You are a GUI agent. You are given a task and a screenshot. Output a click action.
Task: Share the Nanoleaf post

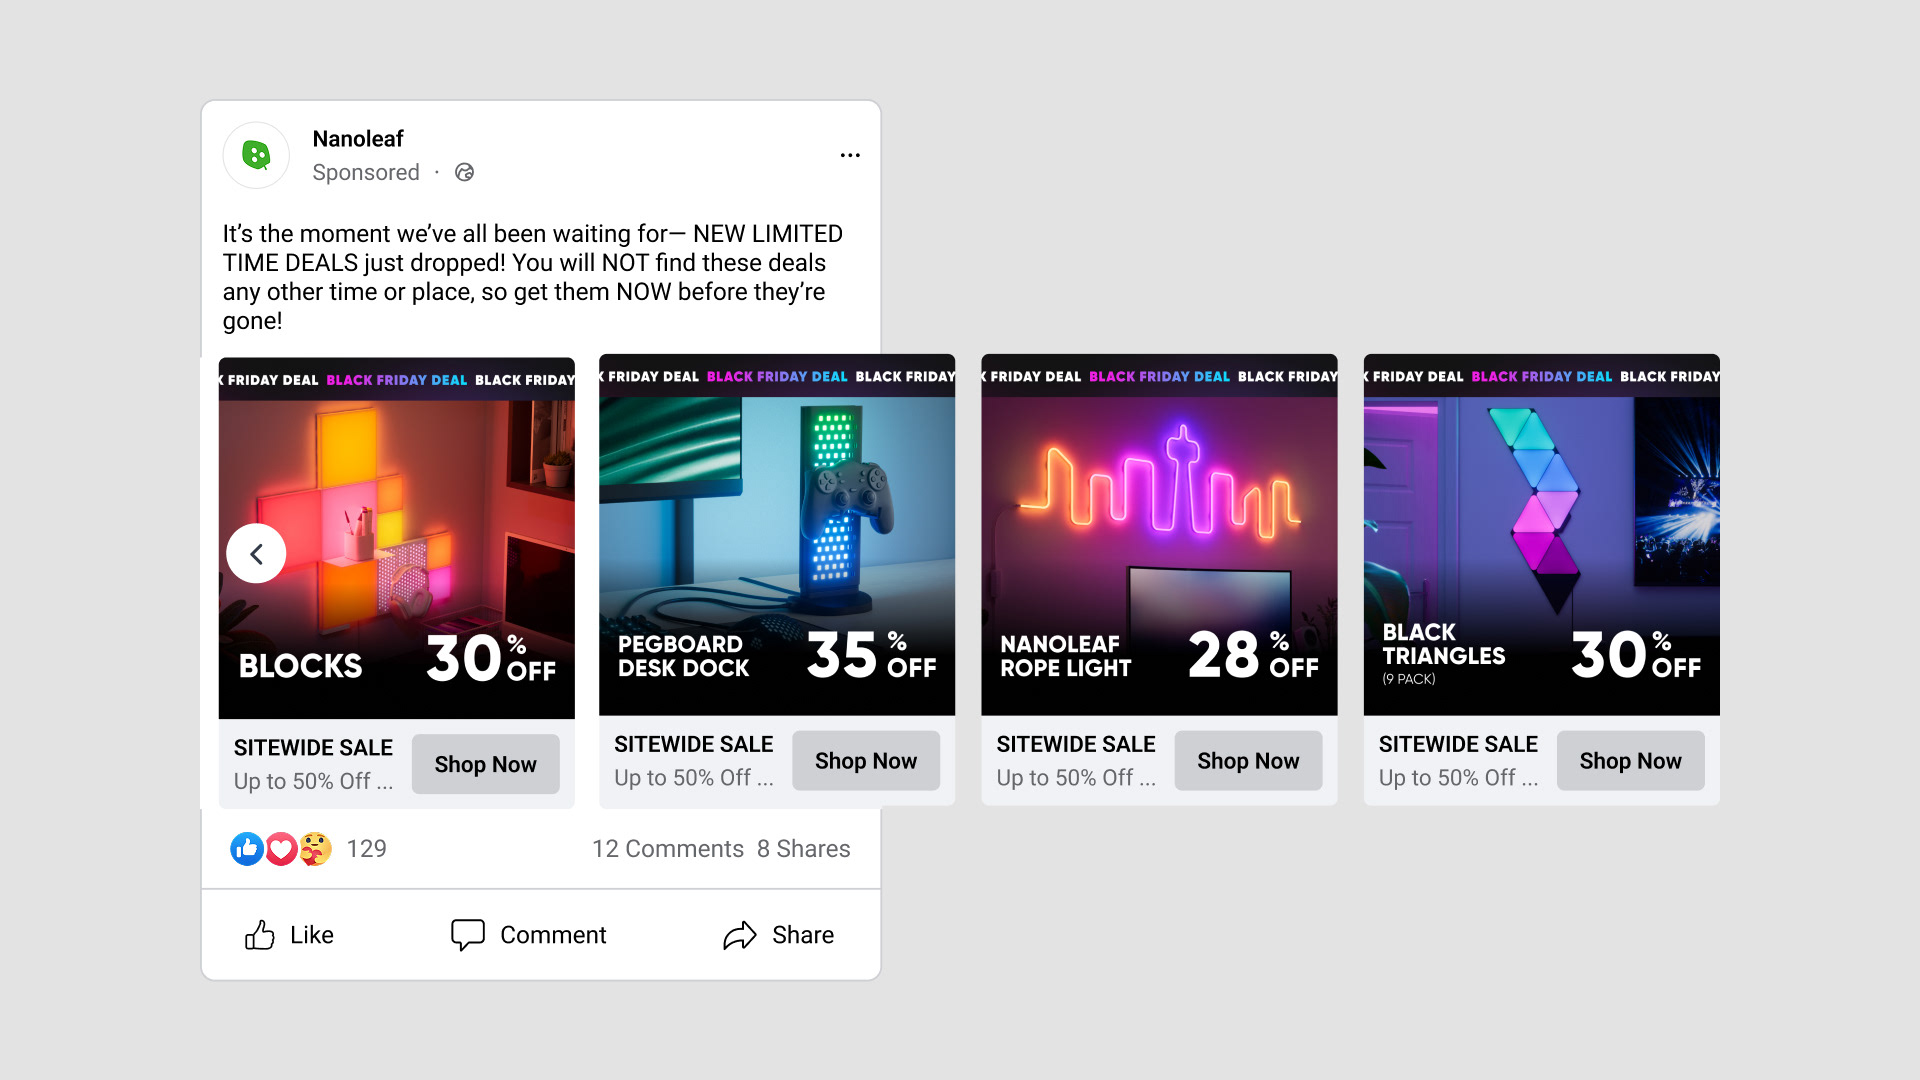[x=779, y=935]
